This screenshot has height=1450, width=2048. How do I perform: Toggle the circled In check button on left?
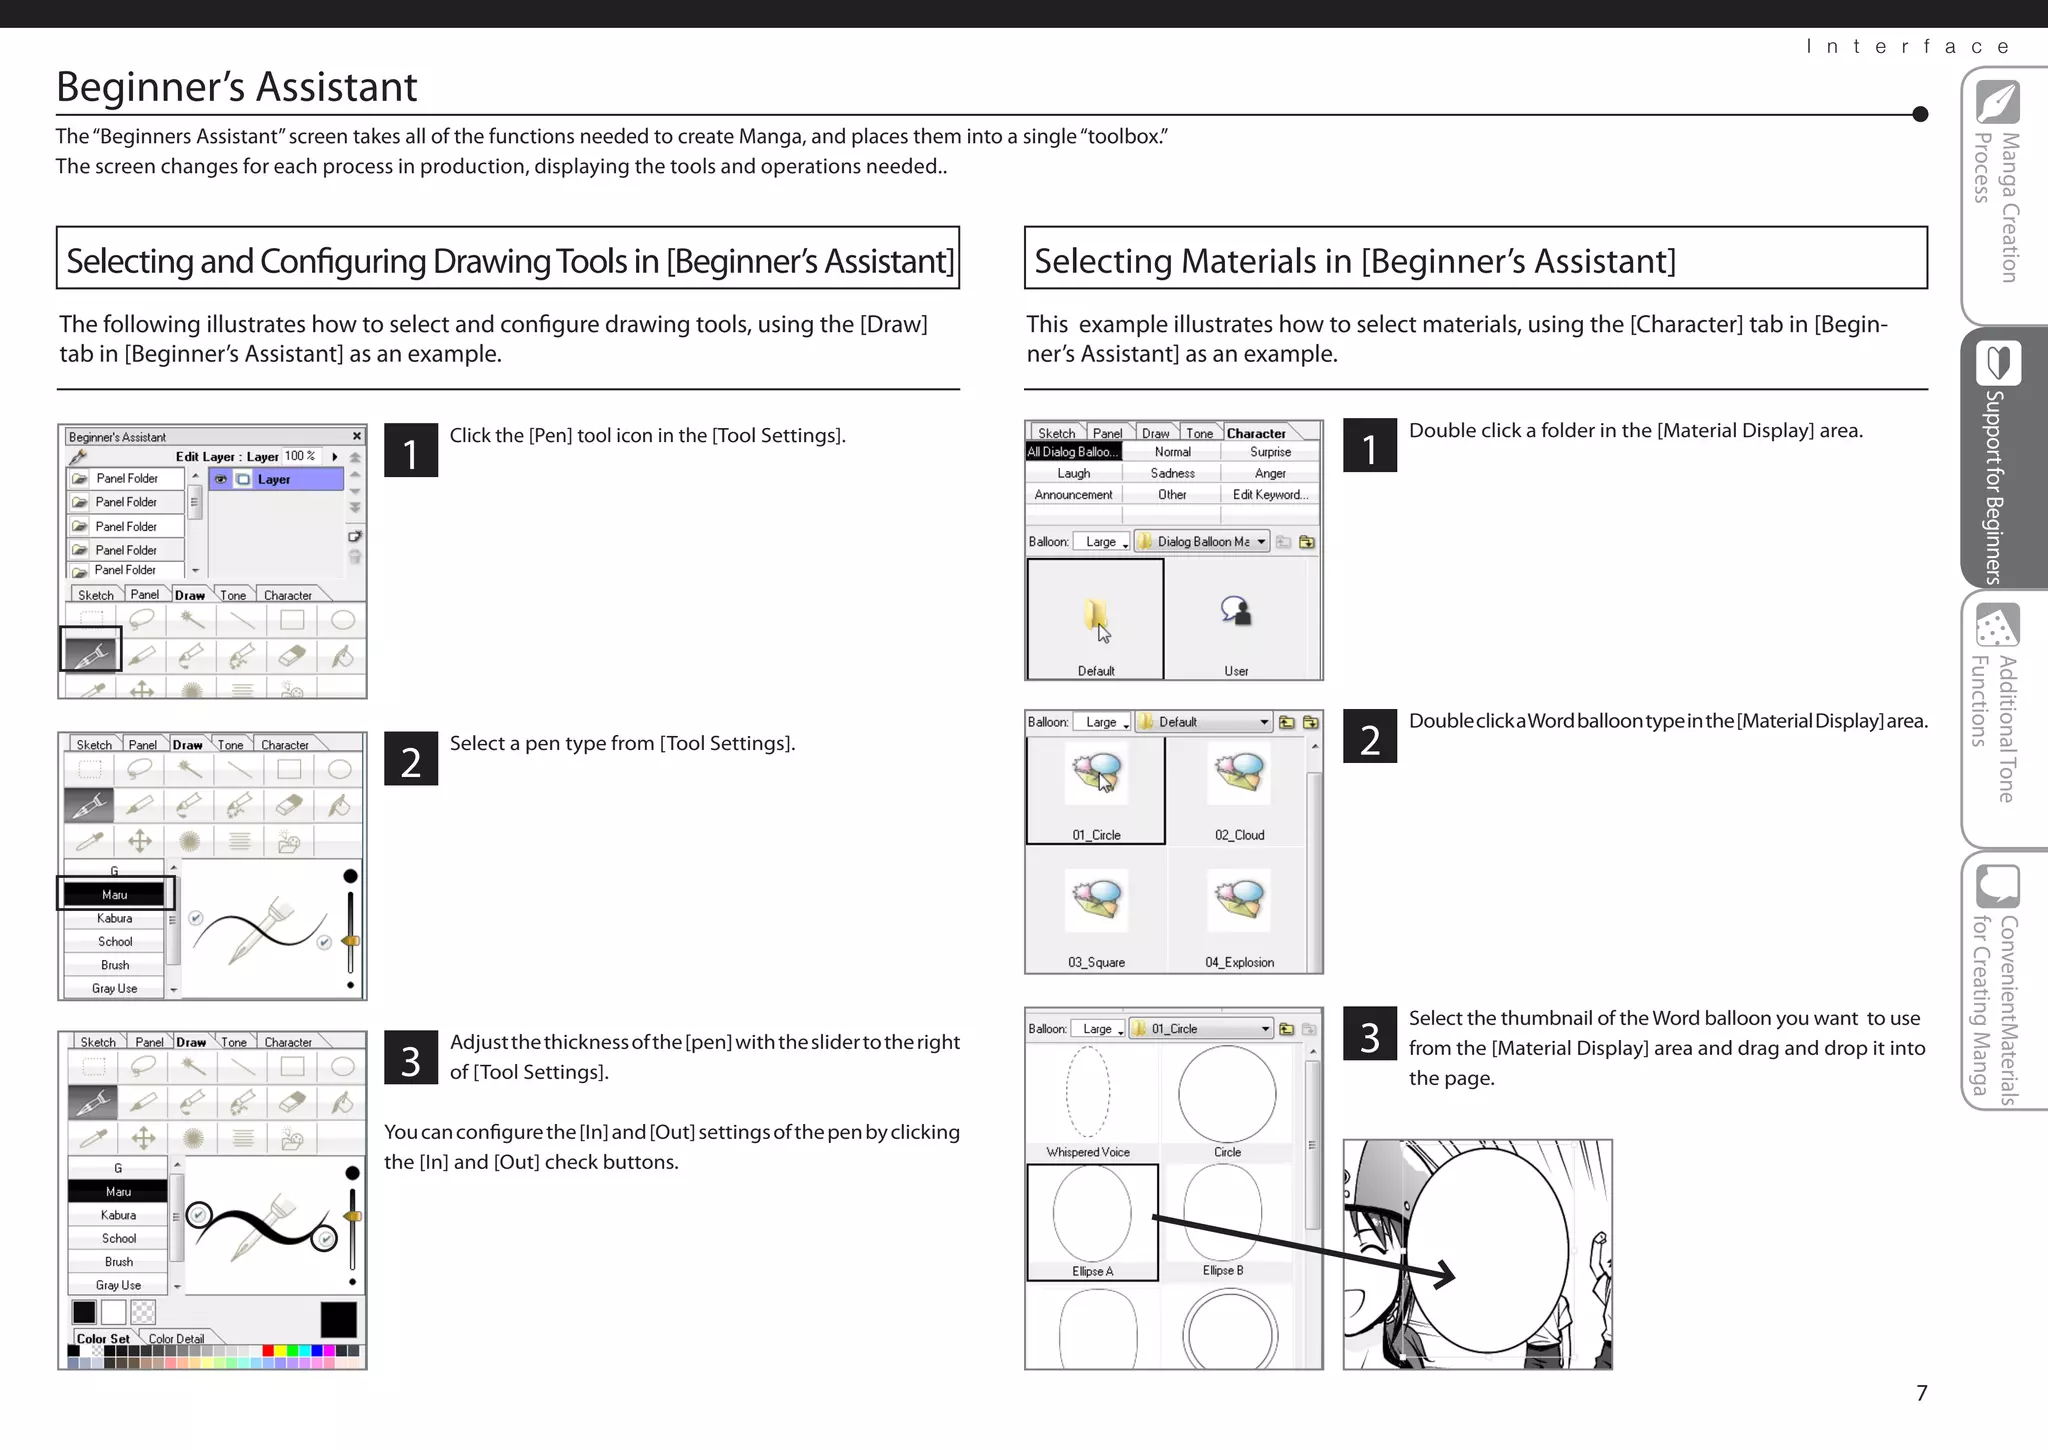coord(200,1214)
